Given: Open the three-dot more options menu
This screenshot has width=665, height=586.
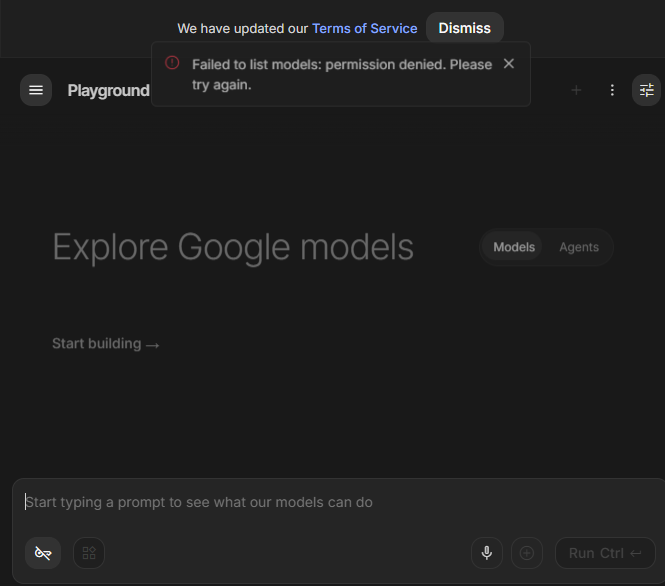Looking at the screenshot, I should 612,90.
